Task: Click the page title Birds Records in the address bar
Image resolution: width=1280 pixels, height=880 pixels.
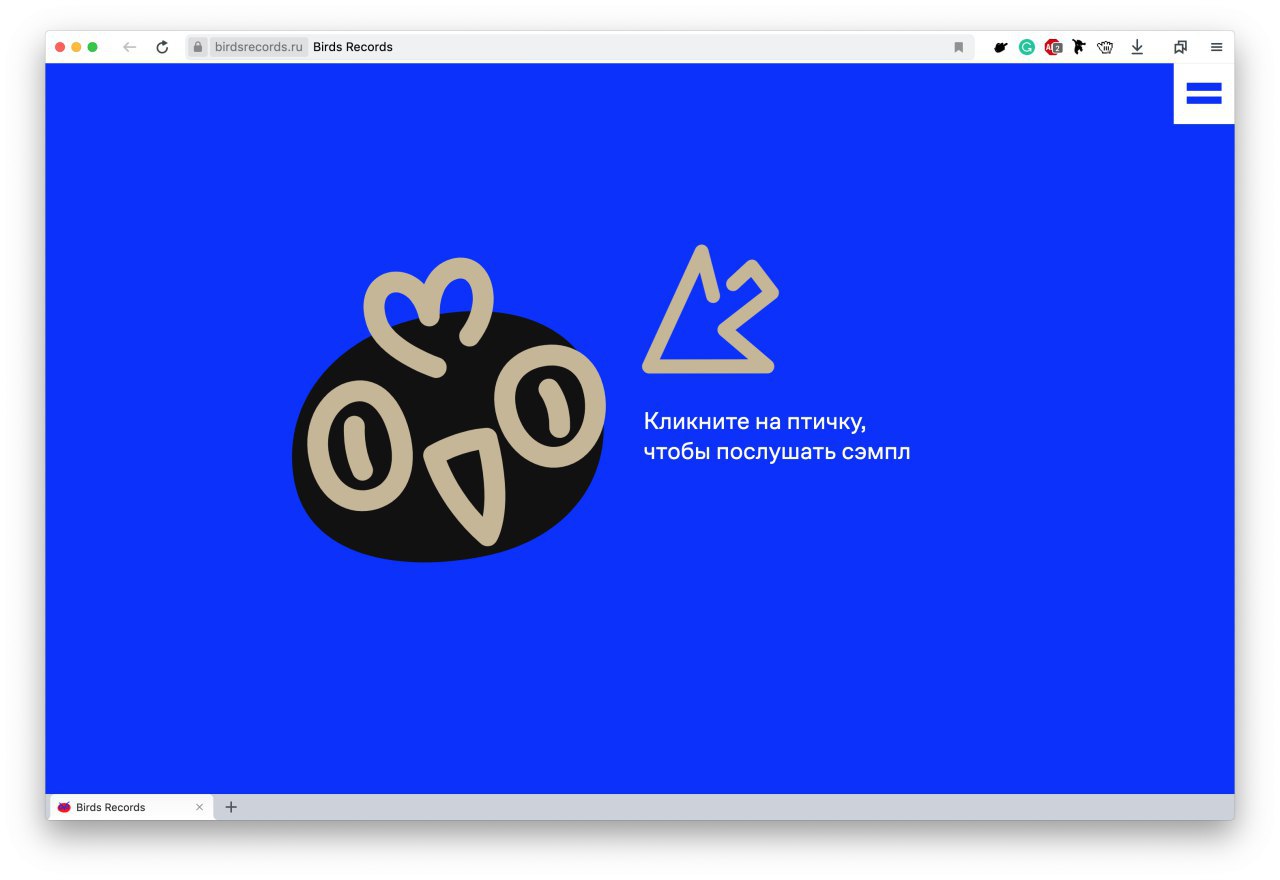Action: [353, 47]
